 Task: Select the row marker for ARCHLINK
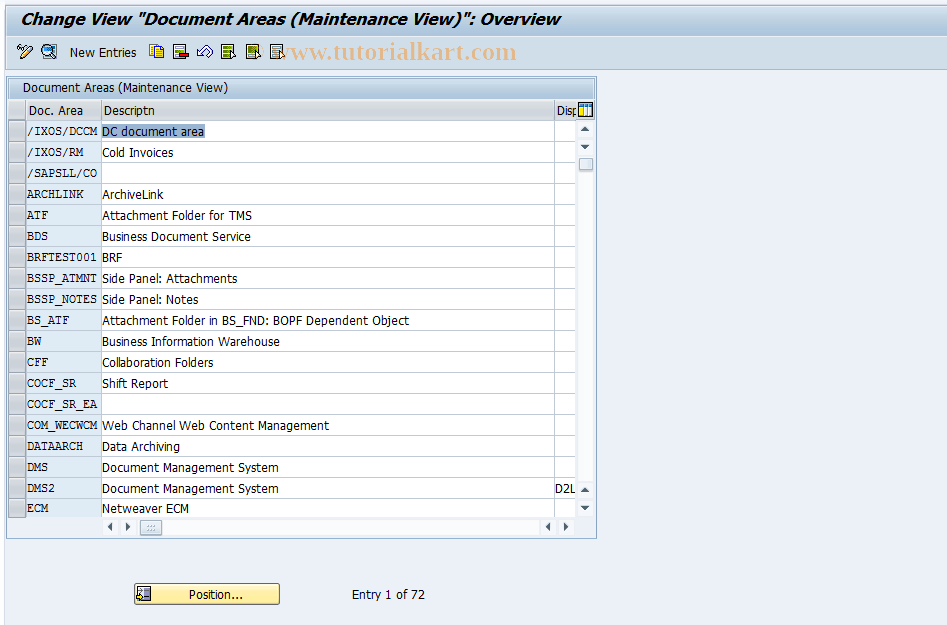pos(15,194)
